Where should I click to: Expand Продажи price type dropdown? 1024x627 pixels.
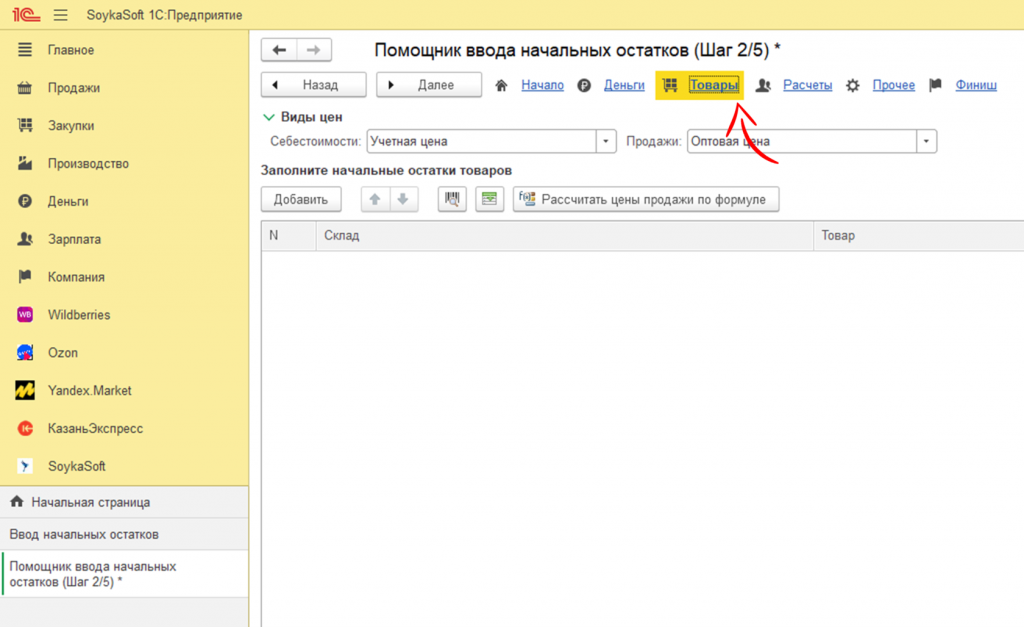[x=927, y=142]
